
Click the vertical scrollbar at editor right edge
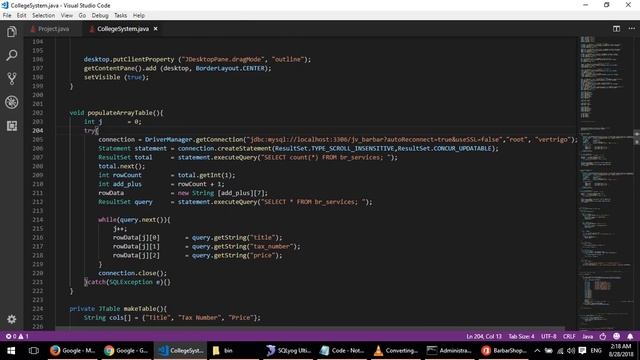click(x=636, y=183)
